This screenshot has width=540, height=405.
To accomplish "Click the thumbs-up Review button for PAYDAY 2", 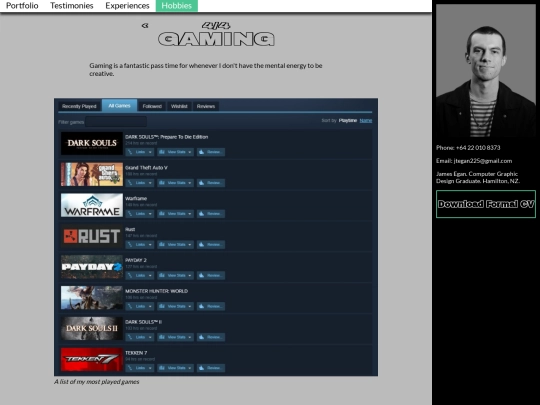I will click(x=211, y=276).
